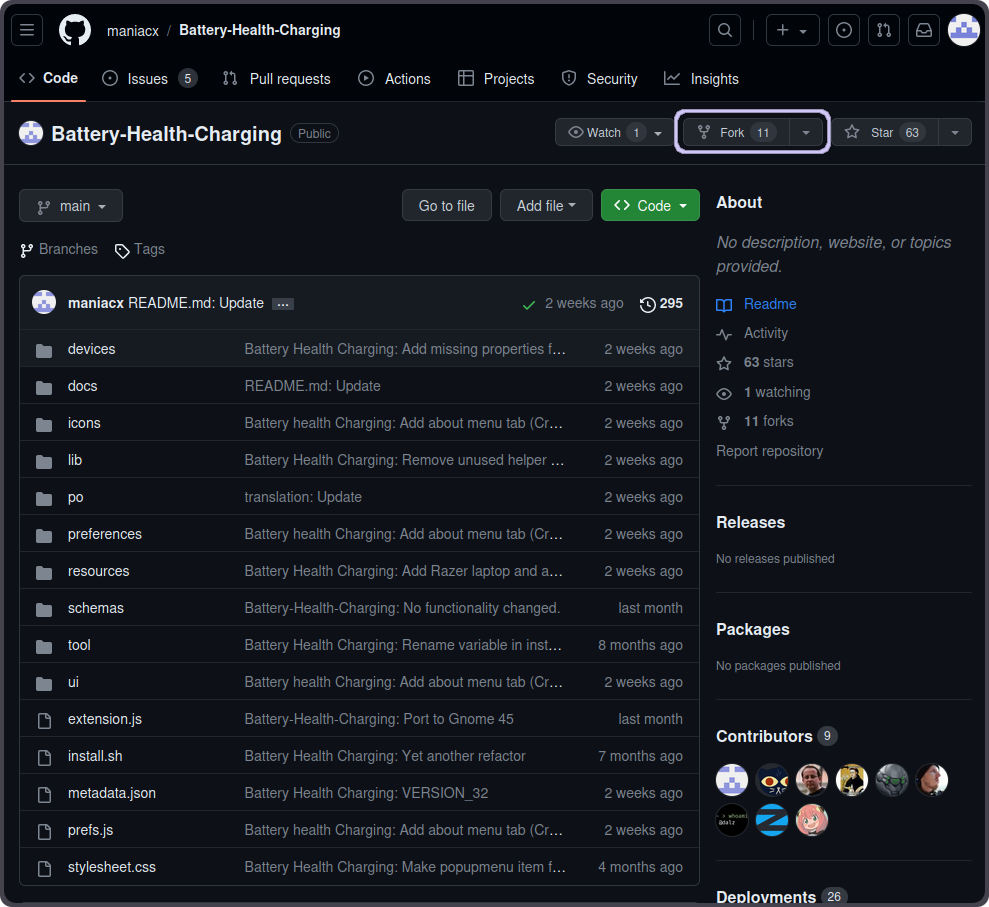This screenshot has width=989, height=907.
Task: Open the main branch dropdown
Action: (x=71, y=206)
